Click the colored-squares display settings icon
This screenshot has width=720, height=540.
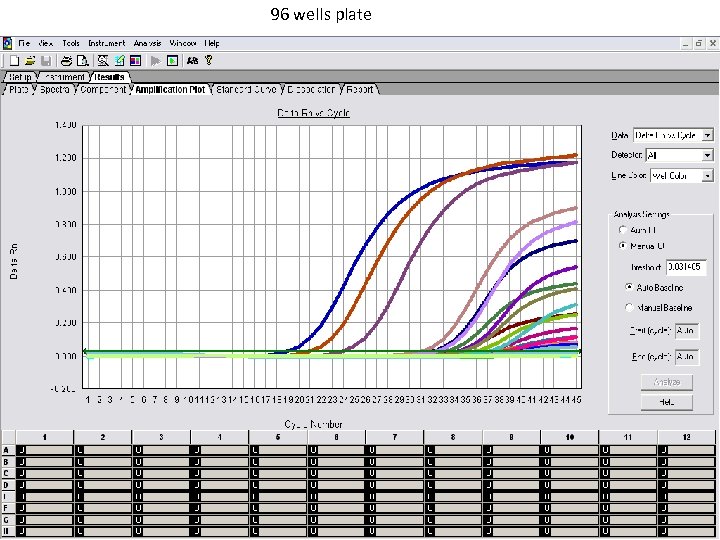tap(135, 61)
